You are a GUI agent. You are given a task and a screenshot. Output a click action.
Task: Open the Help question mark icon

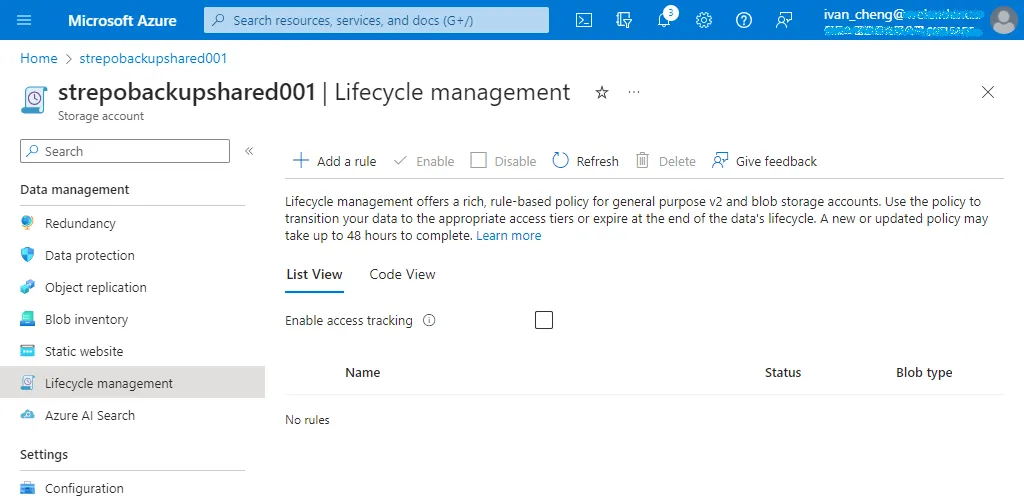pyautogui.click(x=744, y=20)
